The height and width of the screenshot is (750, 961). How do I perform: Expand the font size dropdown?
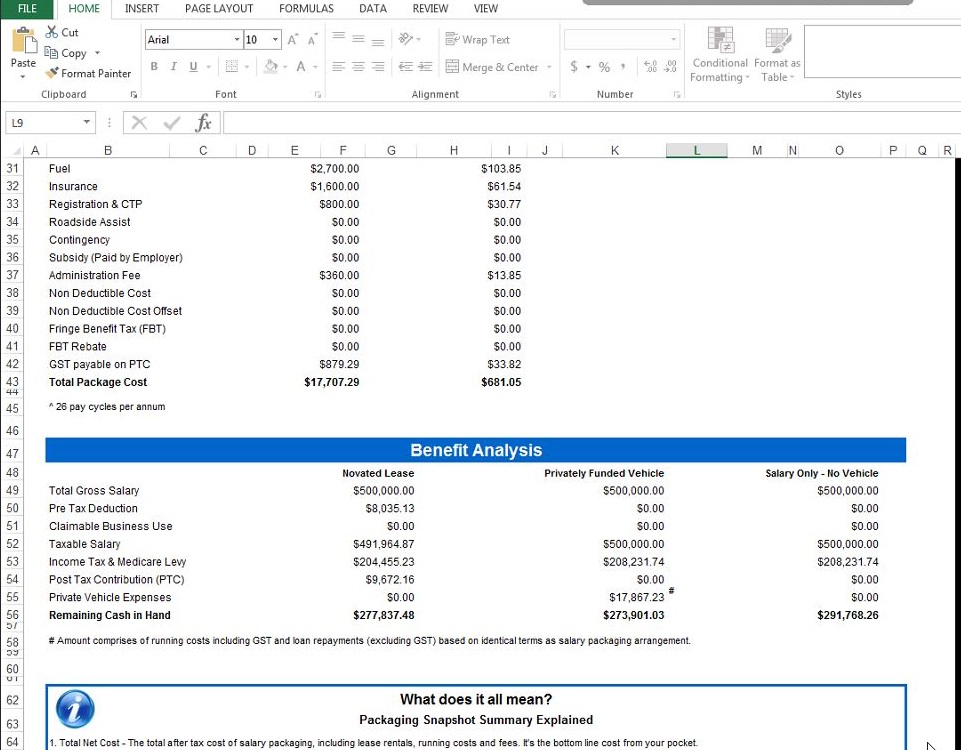coord(275,40)
